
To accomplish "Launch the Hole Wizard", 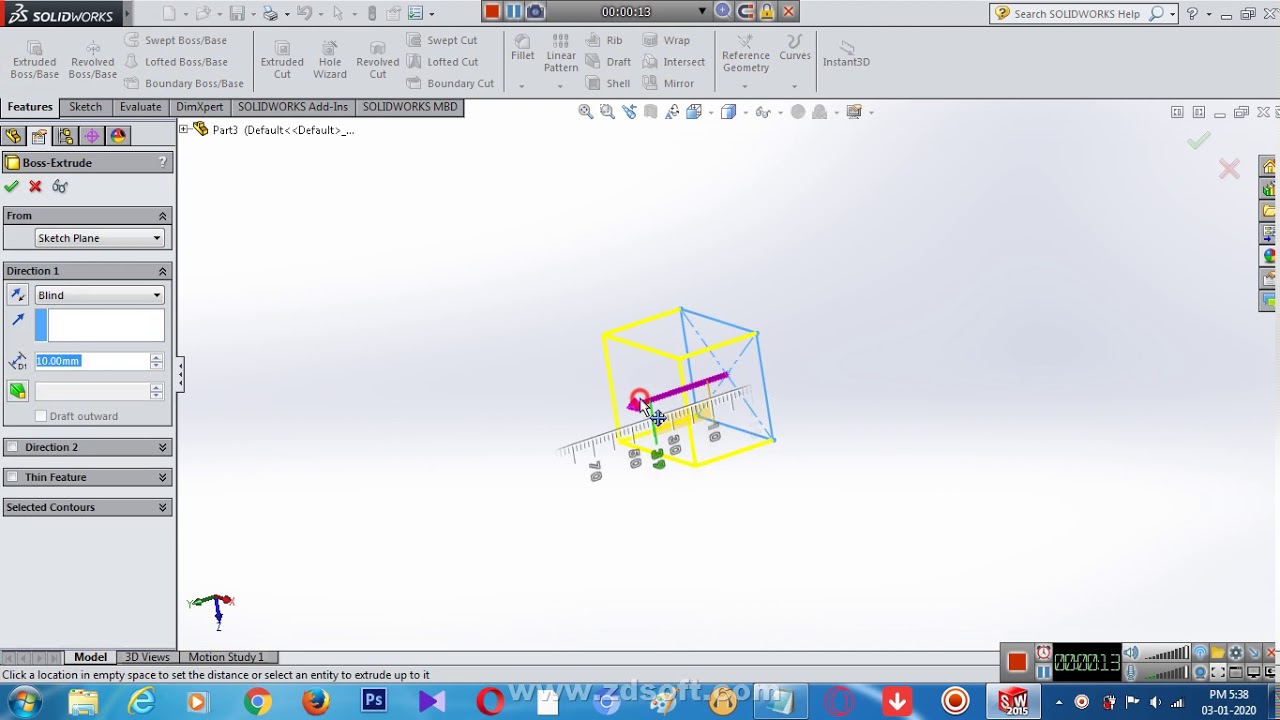I will click(330, 60).
